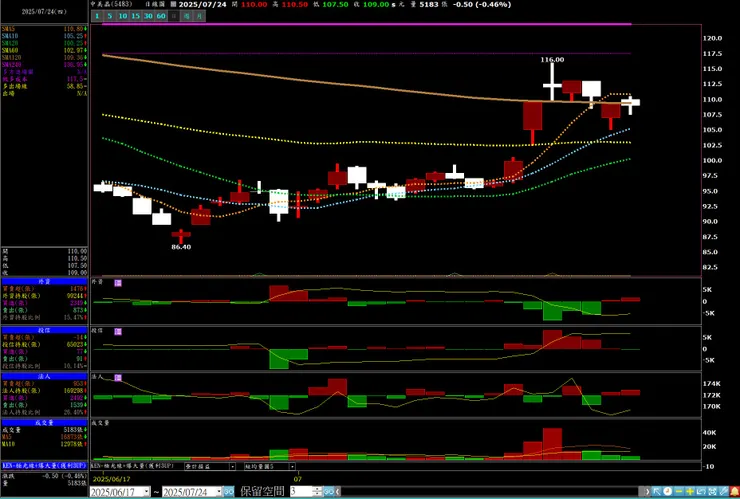Click the clock icon in bottom toolbar
Screen dimensions: 740x499
(x=667, y=491)
